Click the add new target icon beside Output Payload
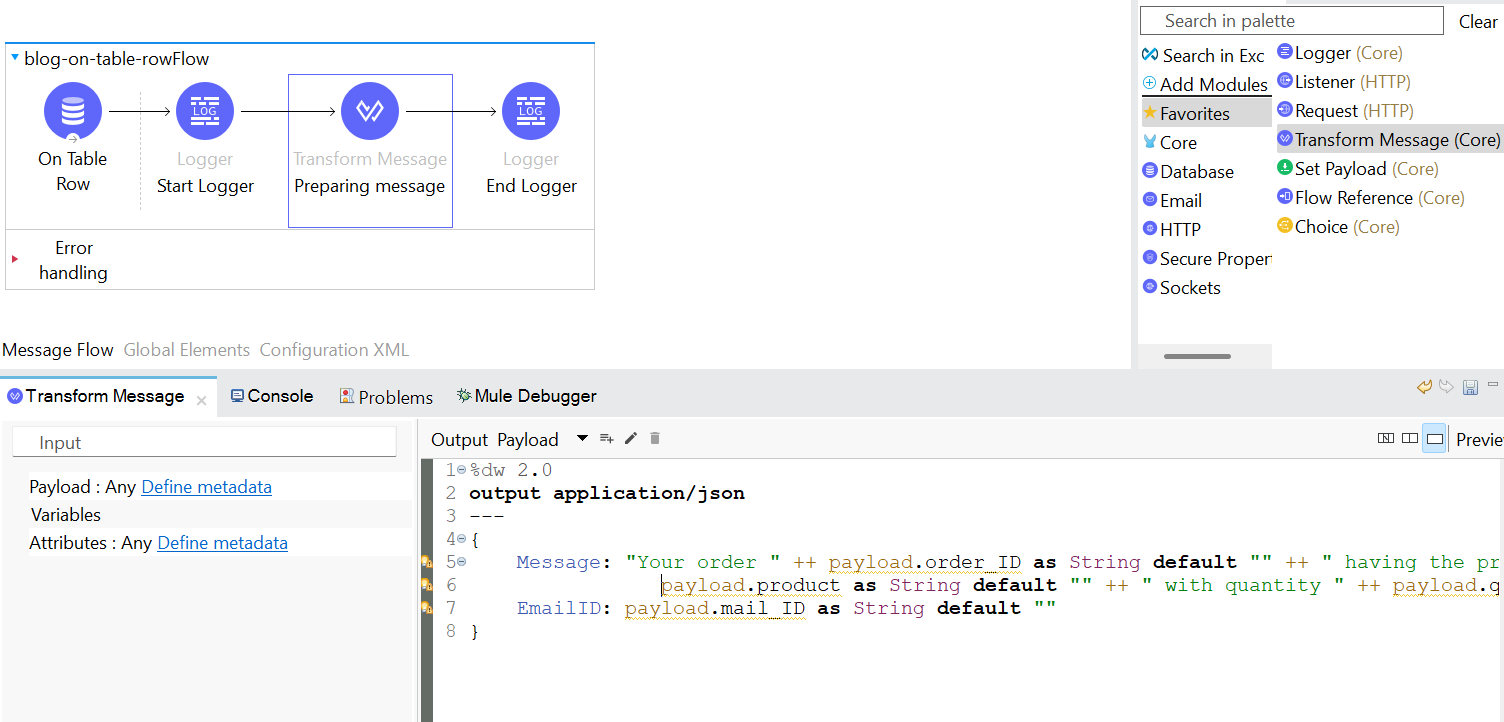This screenshot has width=1504, height=722. 606,439
